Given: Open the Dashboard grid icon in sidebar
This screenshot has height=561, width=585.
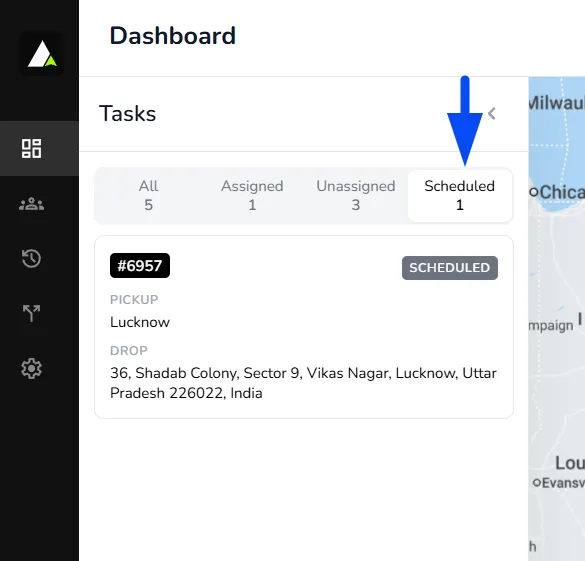Looking at the screenshot, I should (31, 148).
